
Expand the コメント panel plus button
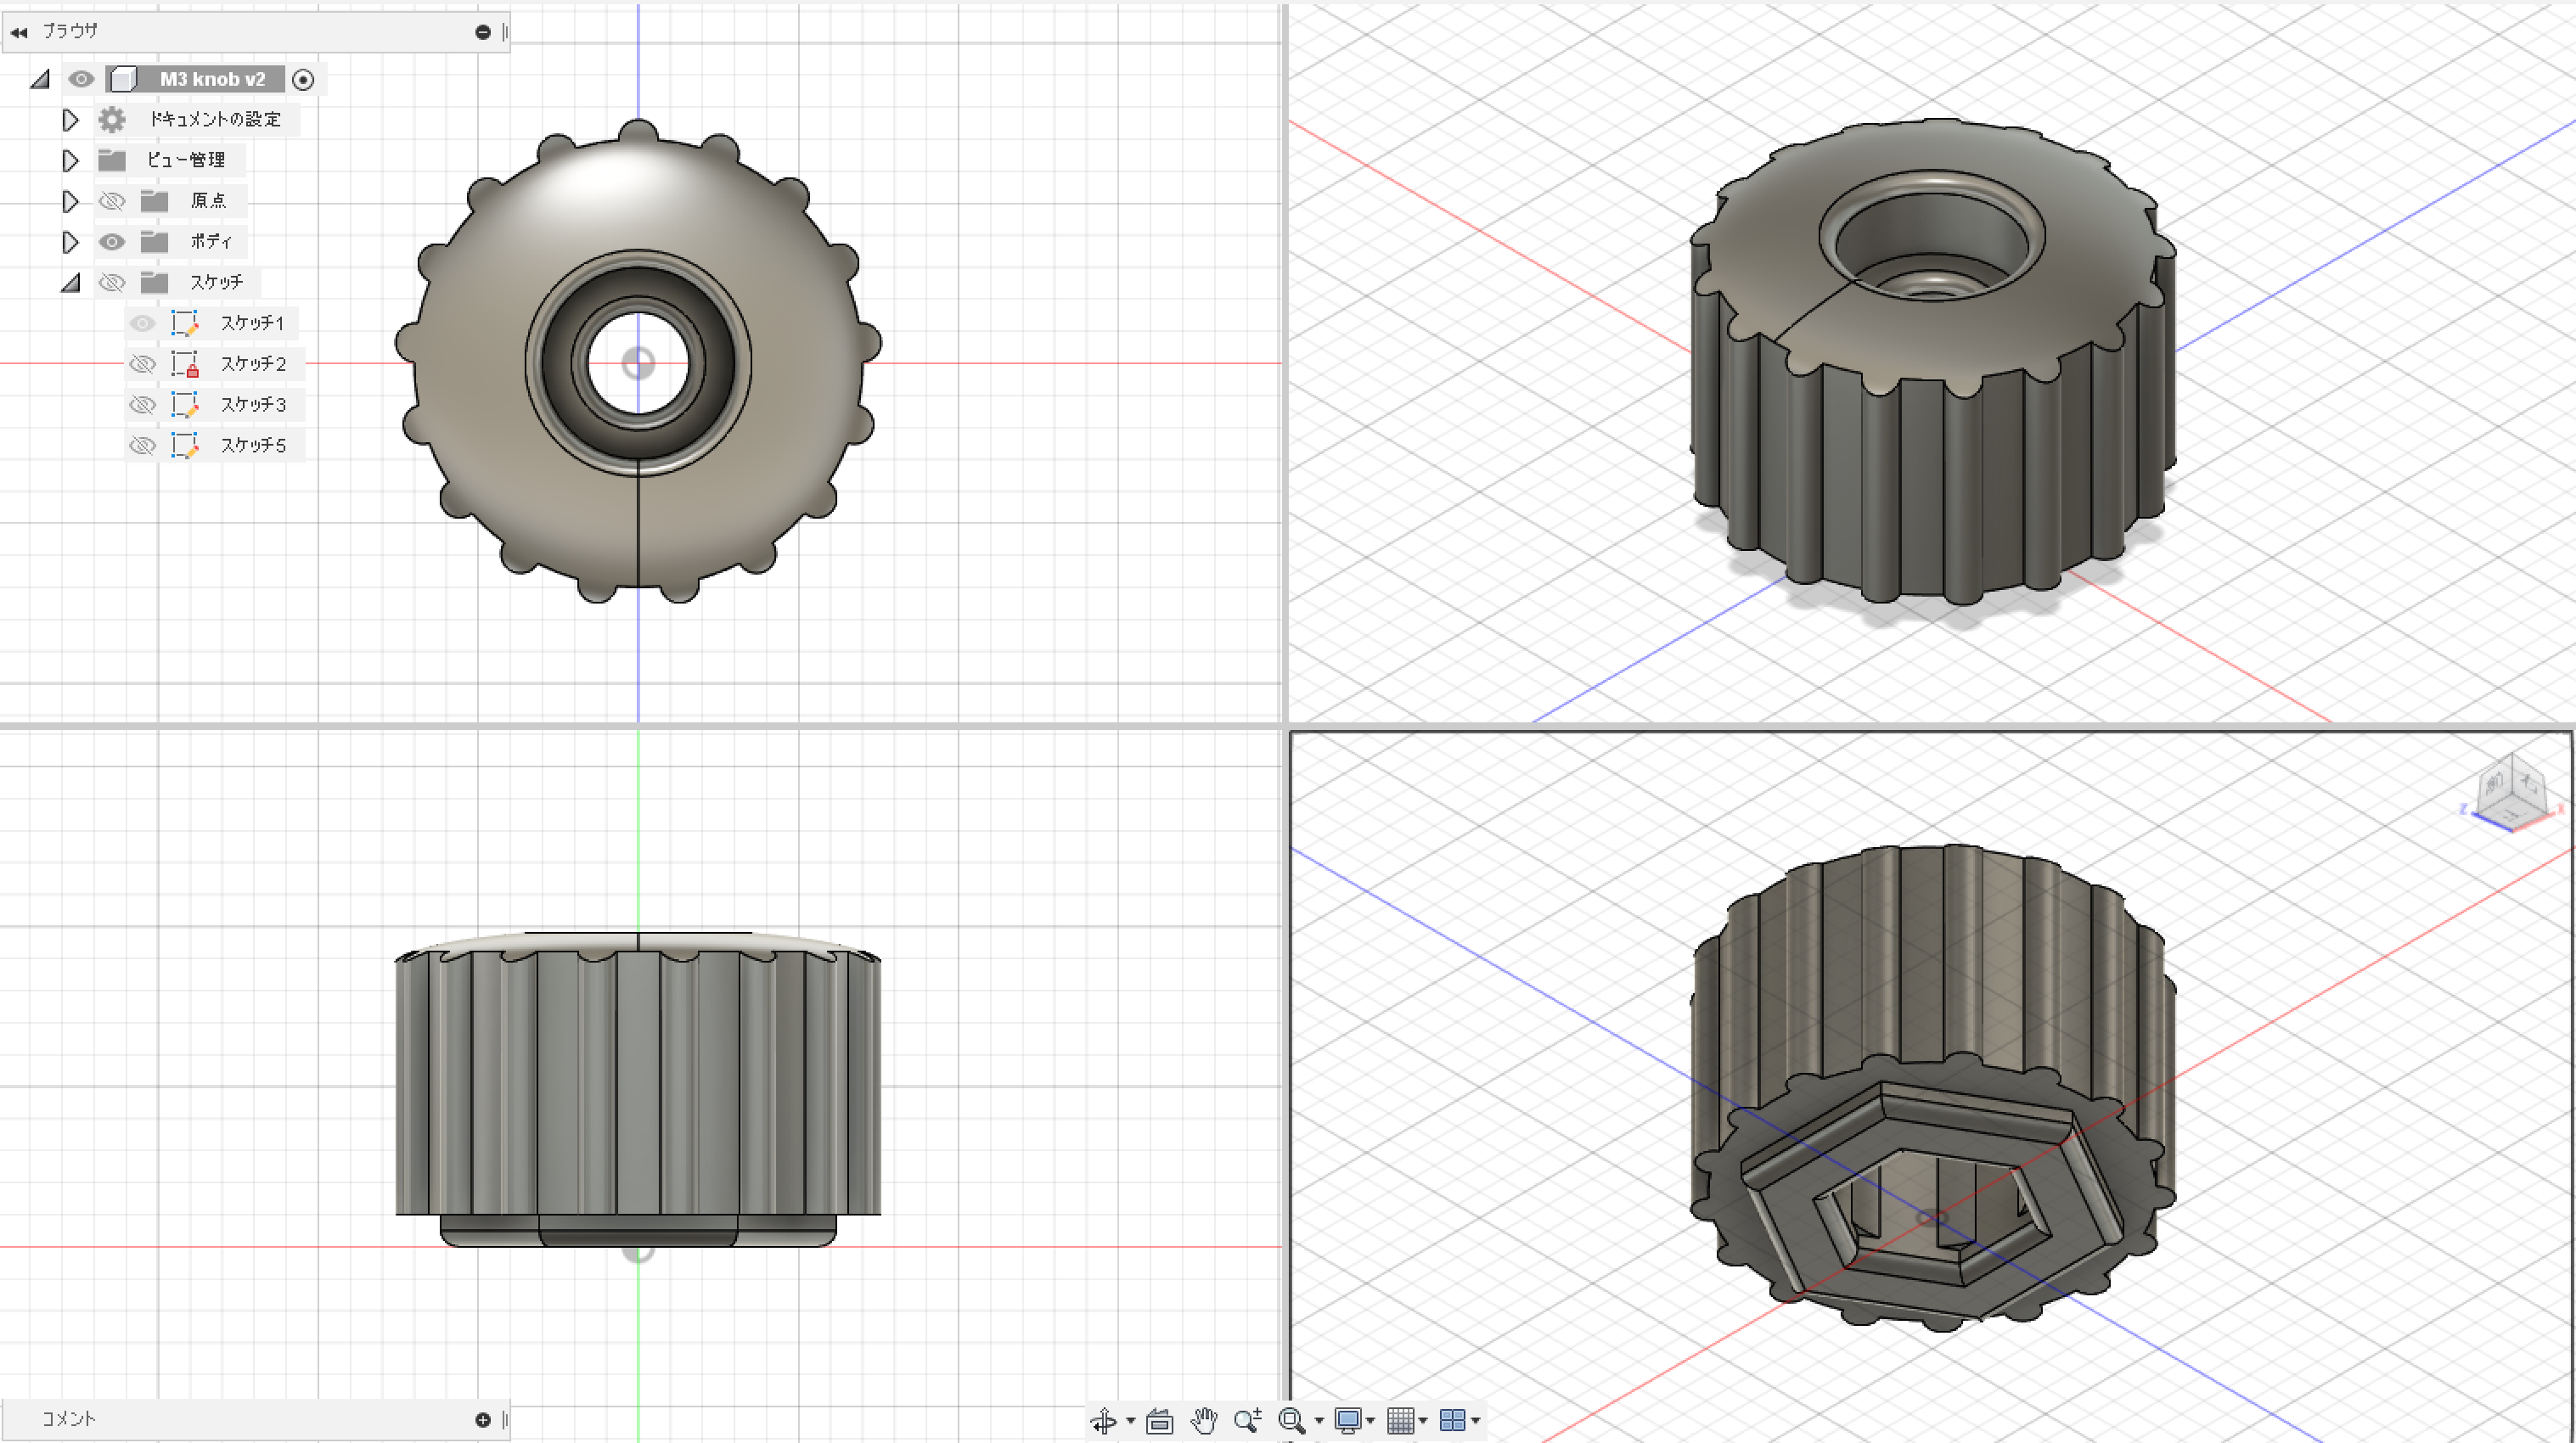(x=483, y=1419)
